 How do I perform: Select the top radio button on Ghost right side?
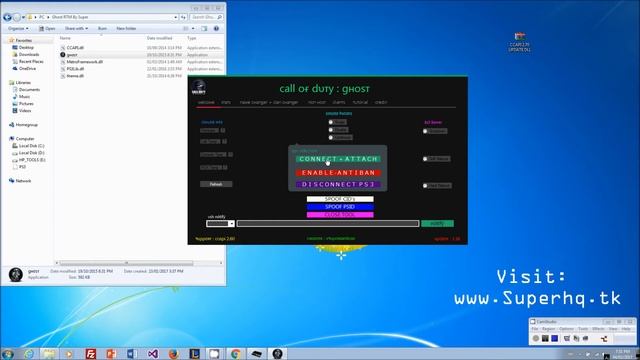pyautogui.click(x=425, y=131)
